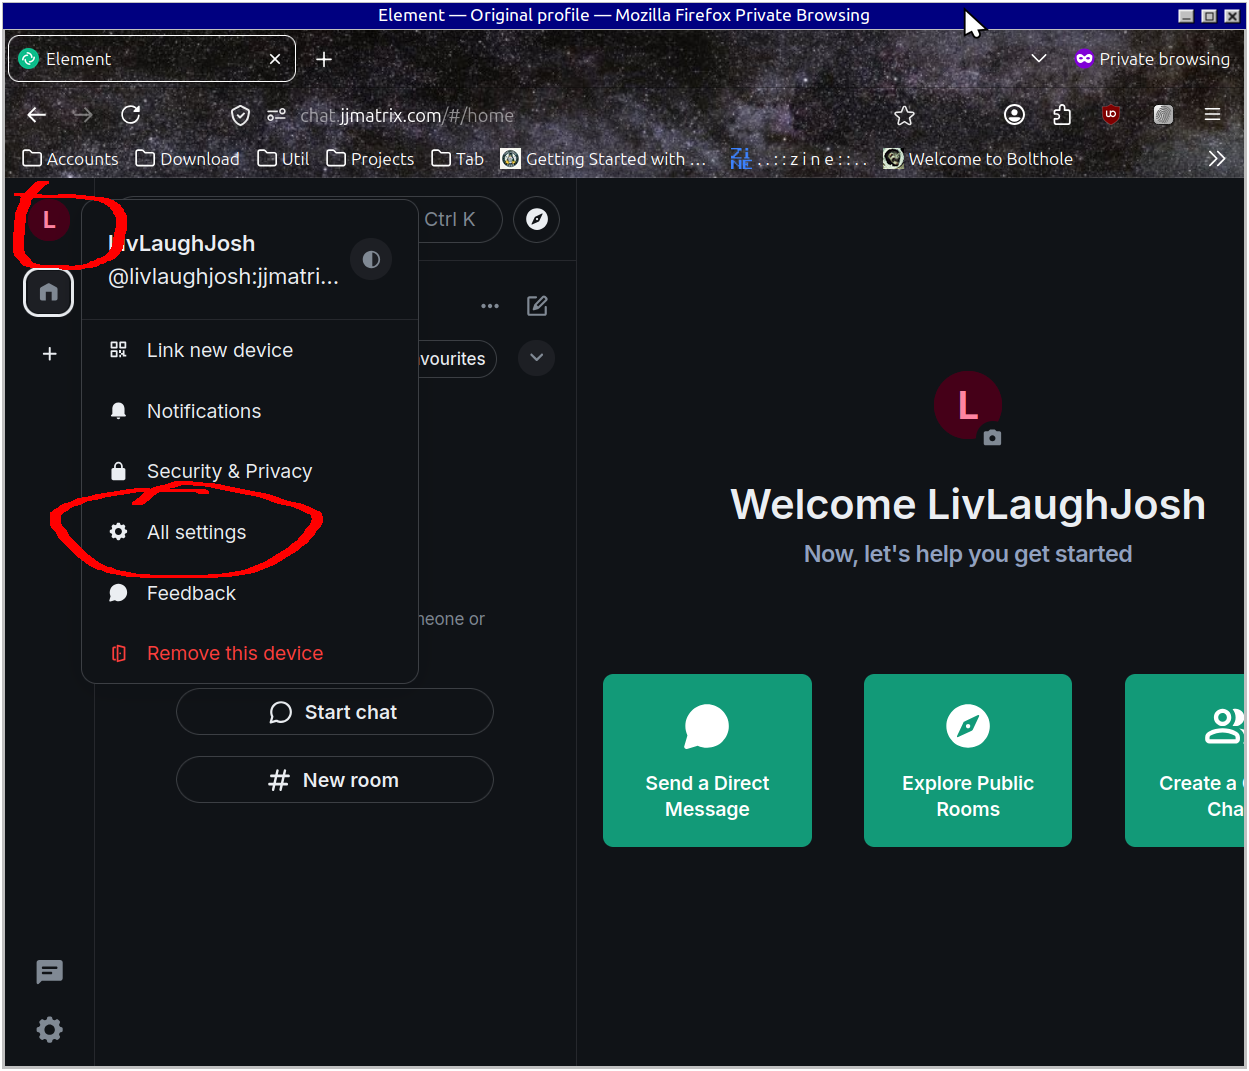Click the room search field

(460, 219)
